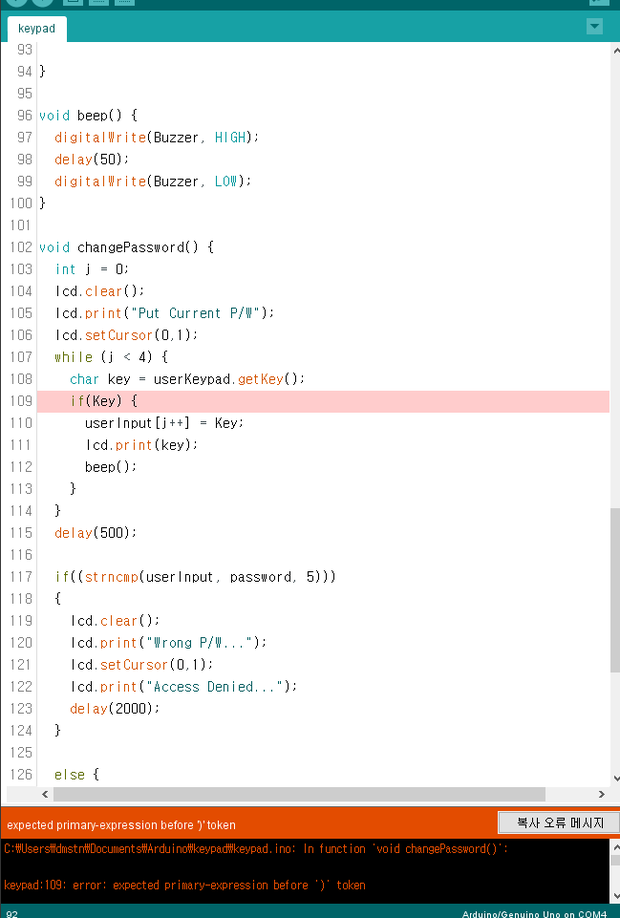
Task: Open the tab options dropdown arrow
Action: (x=596, y=27)
